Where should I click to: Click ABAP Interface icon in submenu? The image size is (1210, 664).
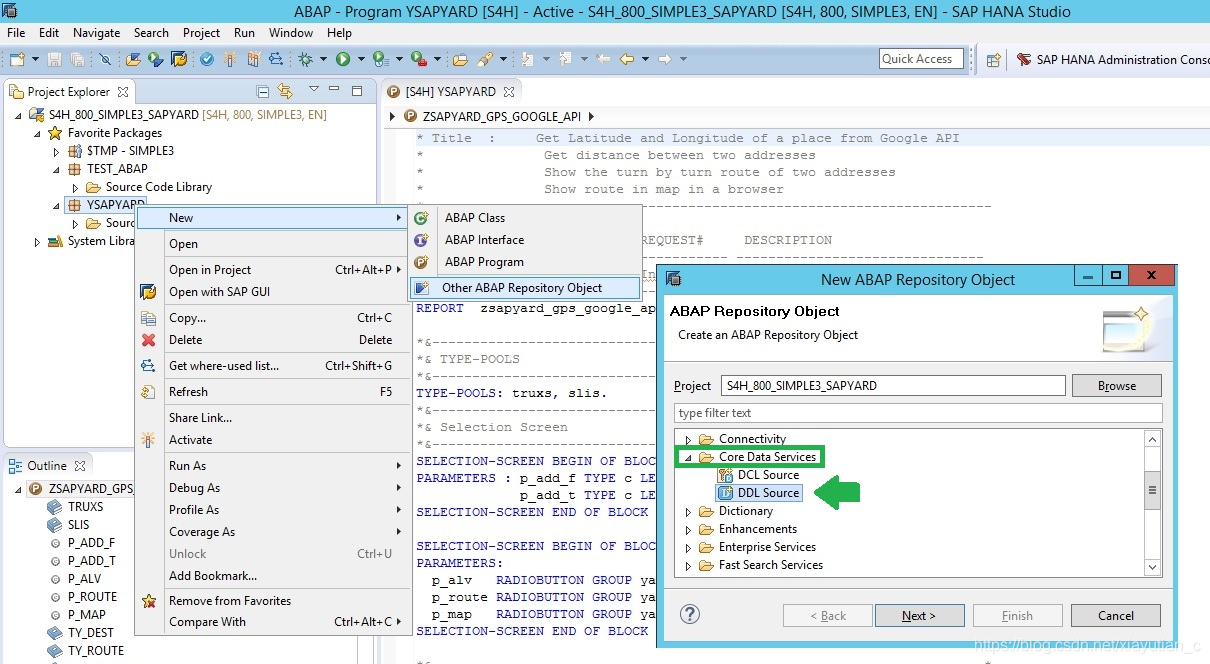pyautogui.click(x=422, y=239)
